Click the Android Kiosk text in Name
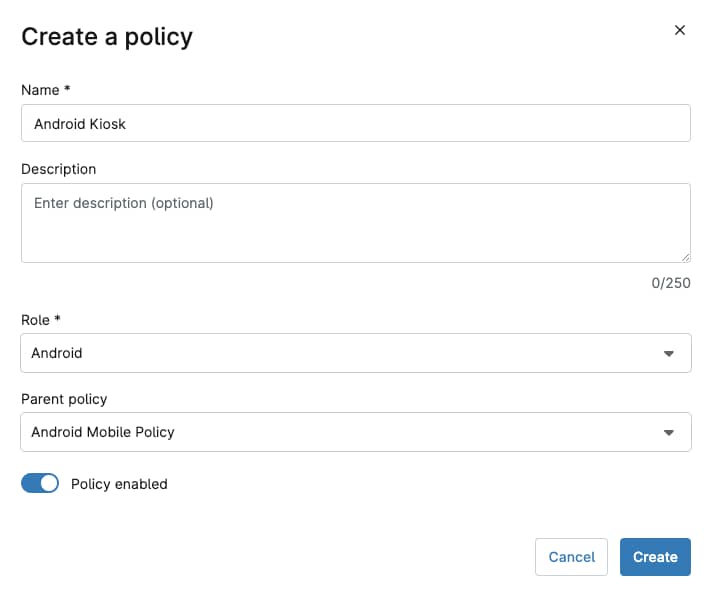The width and height of the screenshot is (711, 596). point(80,124)
